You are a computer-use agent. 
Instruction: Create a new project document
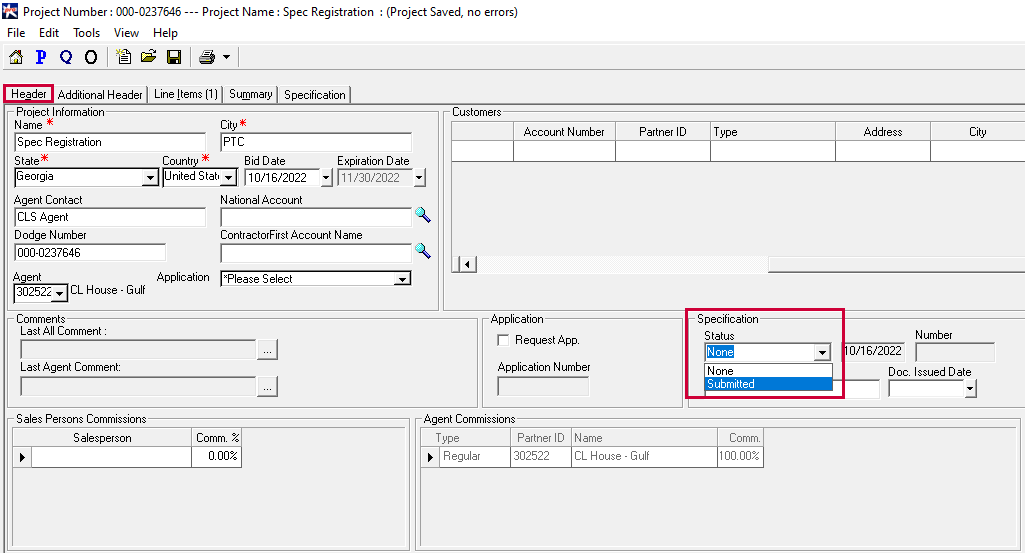coord(124,57)
